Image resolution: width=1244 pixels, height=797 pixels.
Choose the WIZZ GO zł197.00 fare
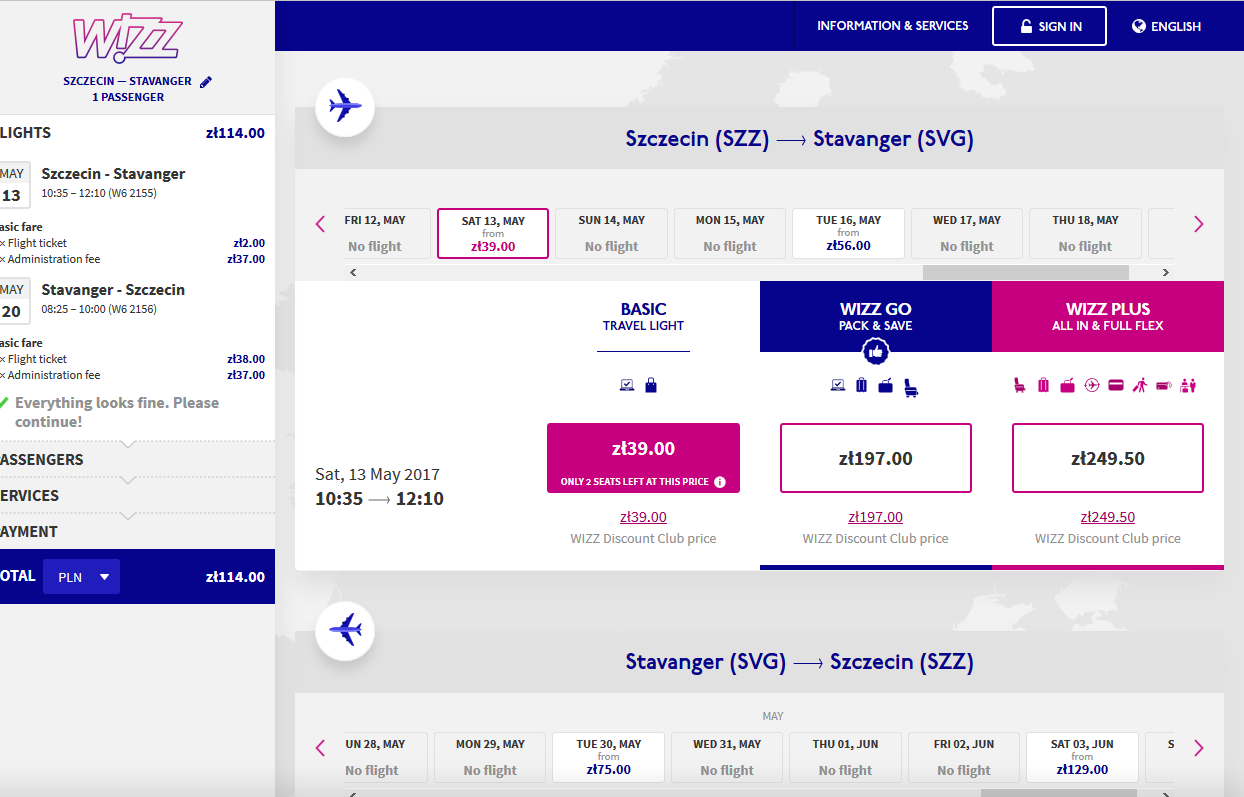point(876,458)
